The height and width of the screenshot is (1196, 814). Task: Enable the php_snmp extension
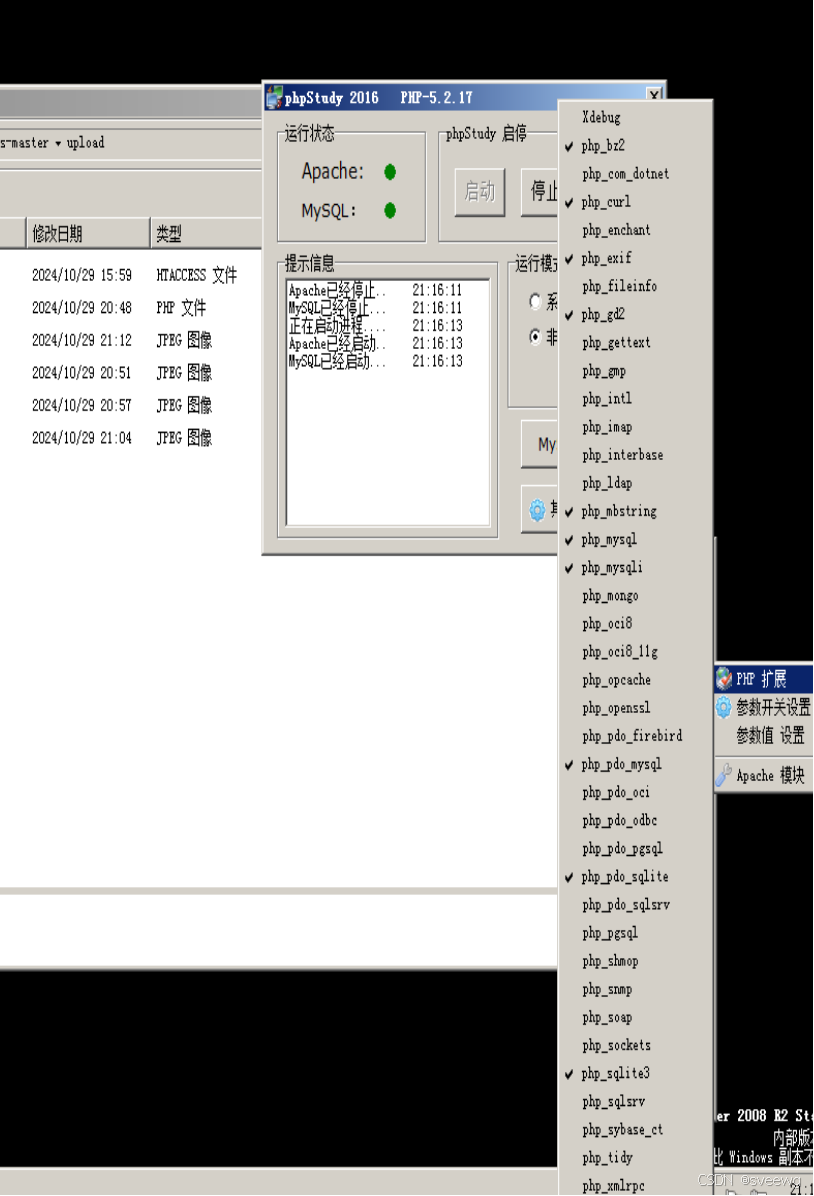coord(636,989)
